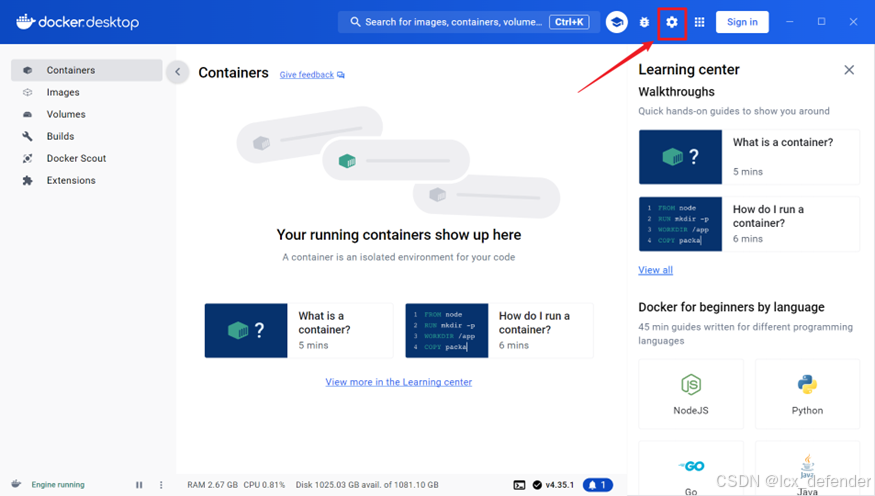Select the NodeJS beginner guide
Viewport: 875px width, 496px height.
[x=691, y=394]
